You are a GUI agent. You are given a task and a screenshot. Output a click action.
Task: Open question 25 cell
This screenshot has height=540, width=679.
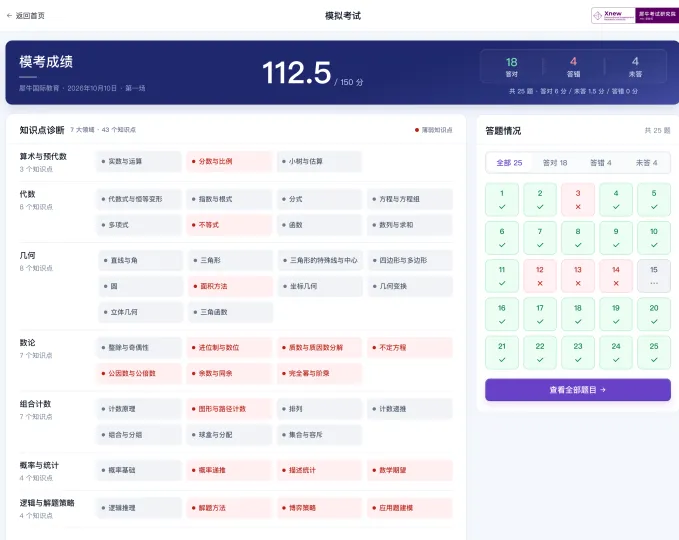[654, 352]
